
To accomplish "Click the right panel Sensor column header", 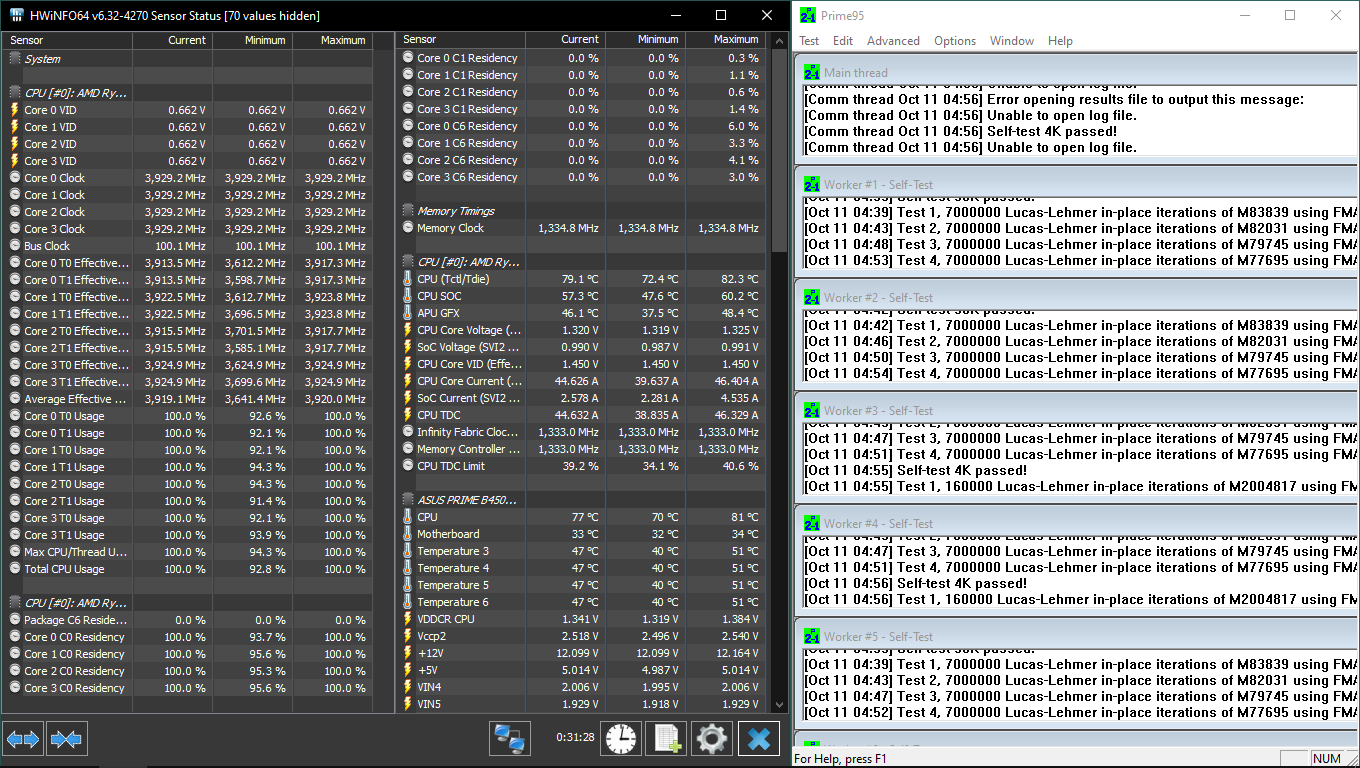I will 461,40.
